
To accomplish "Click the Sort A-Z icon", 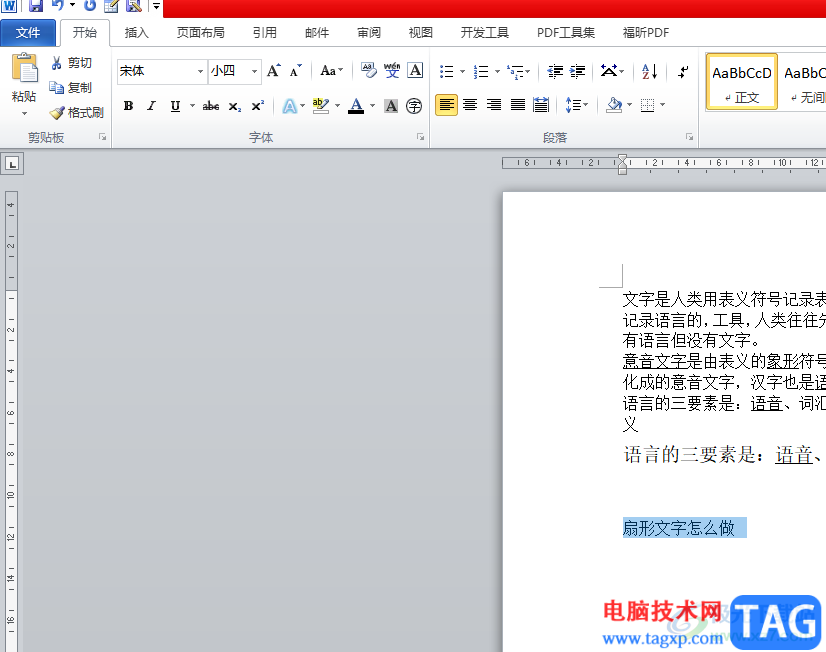I will tap(650, 71).
